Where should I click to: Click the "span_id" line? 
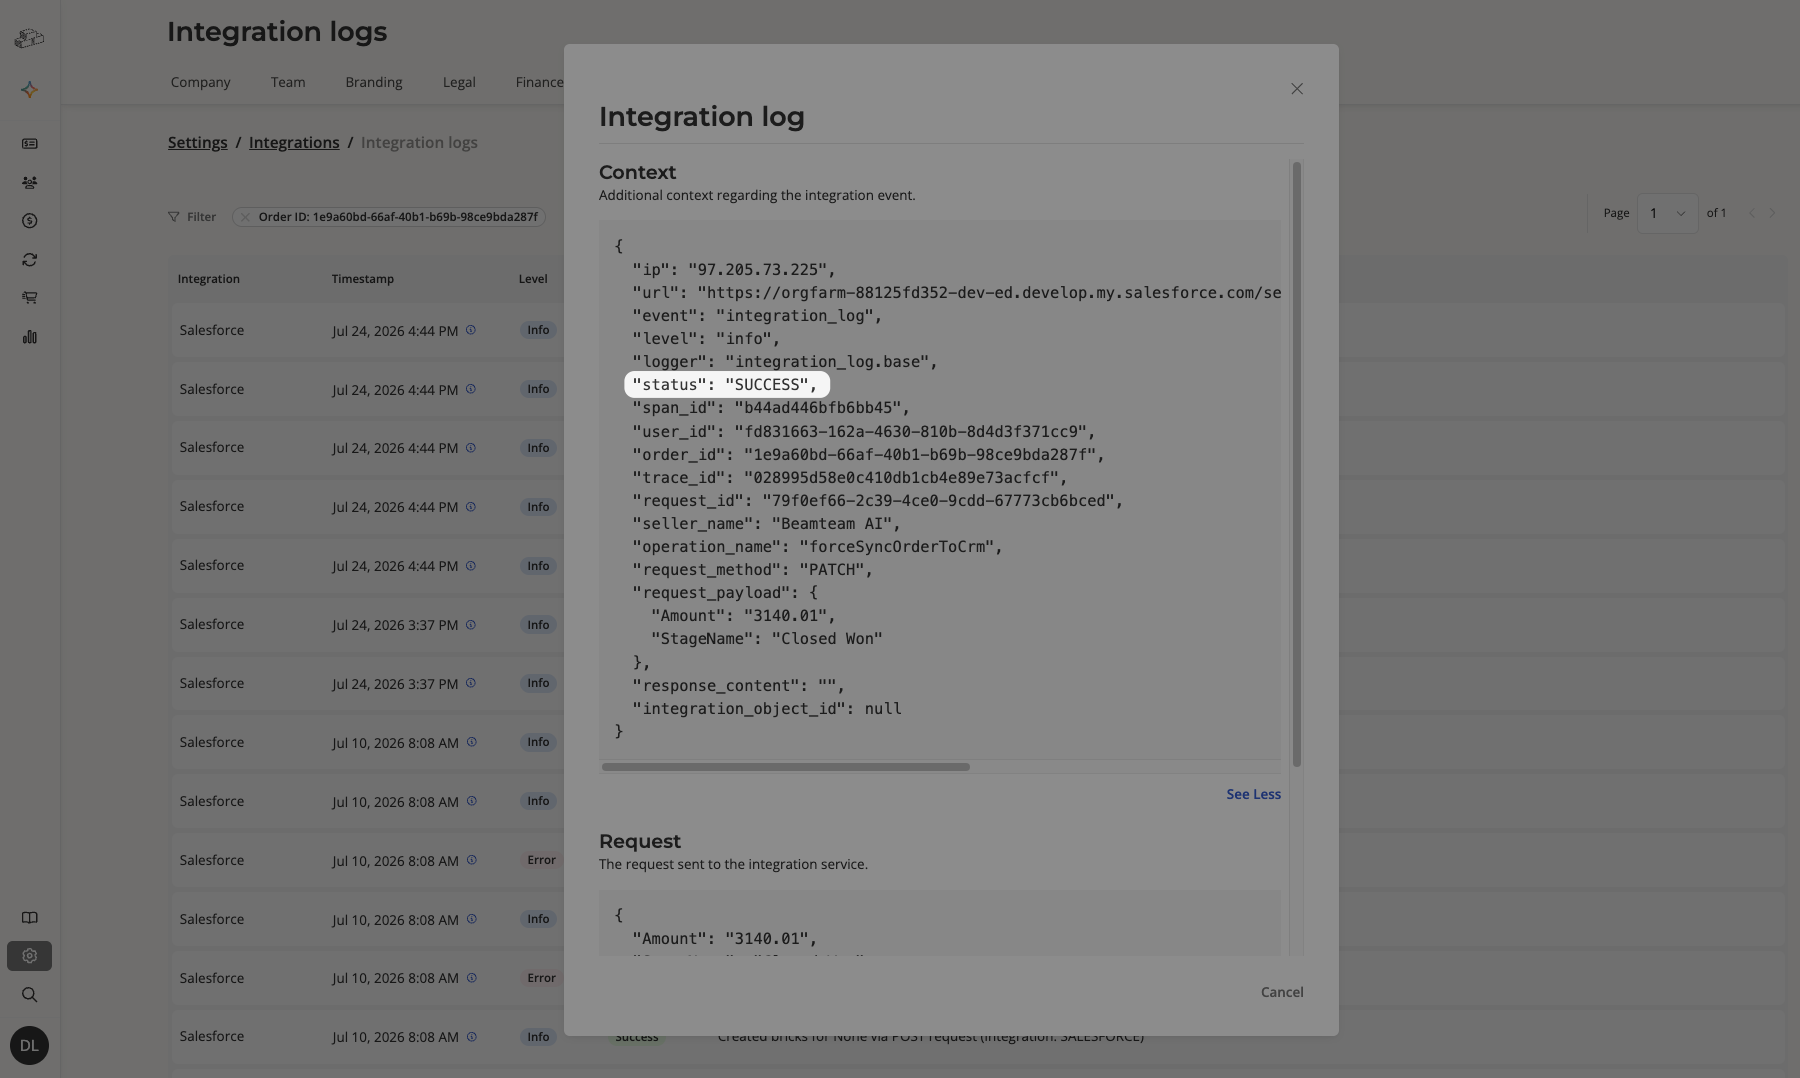tap(771, 408)
